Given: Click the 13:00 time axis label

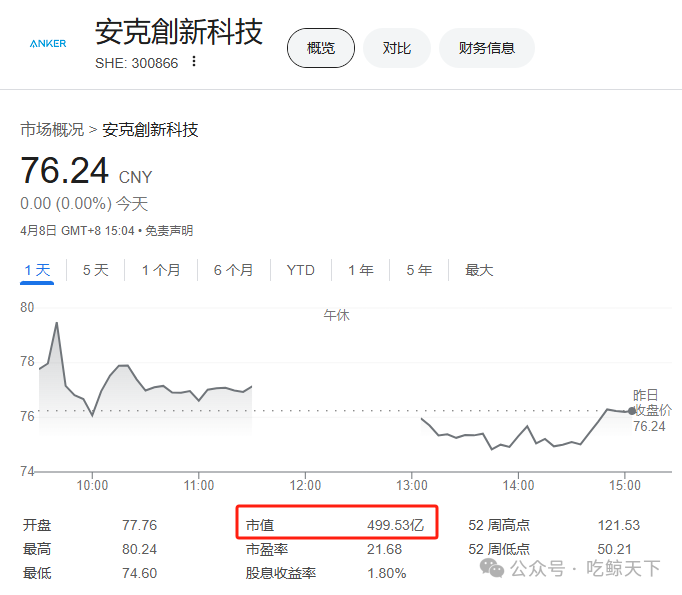Looking at the screenshot, I should coord(411,485).
